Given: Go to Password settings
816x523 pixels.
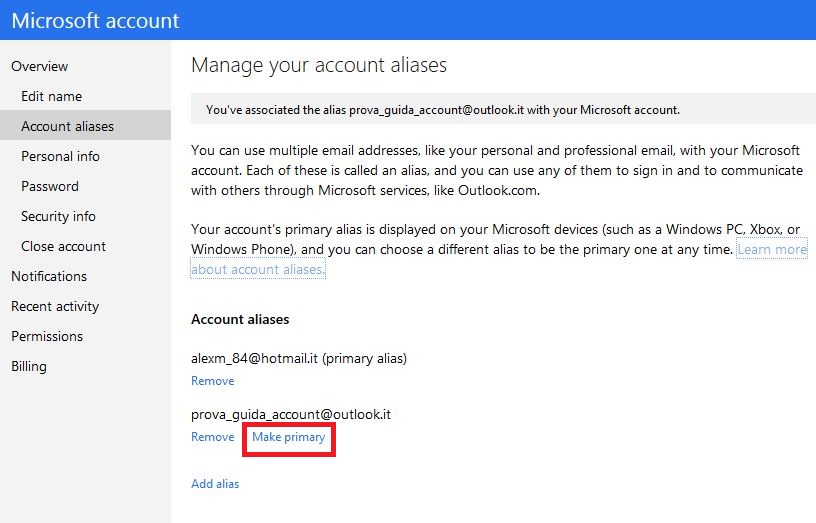Looking at the screenshot, I should pyautogui.click(x=50, y=186).
